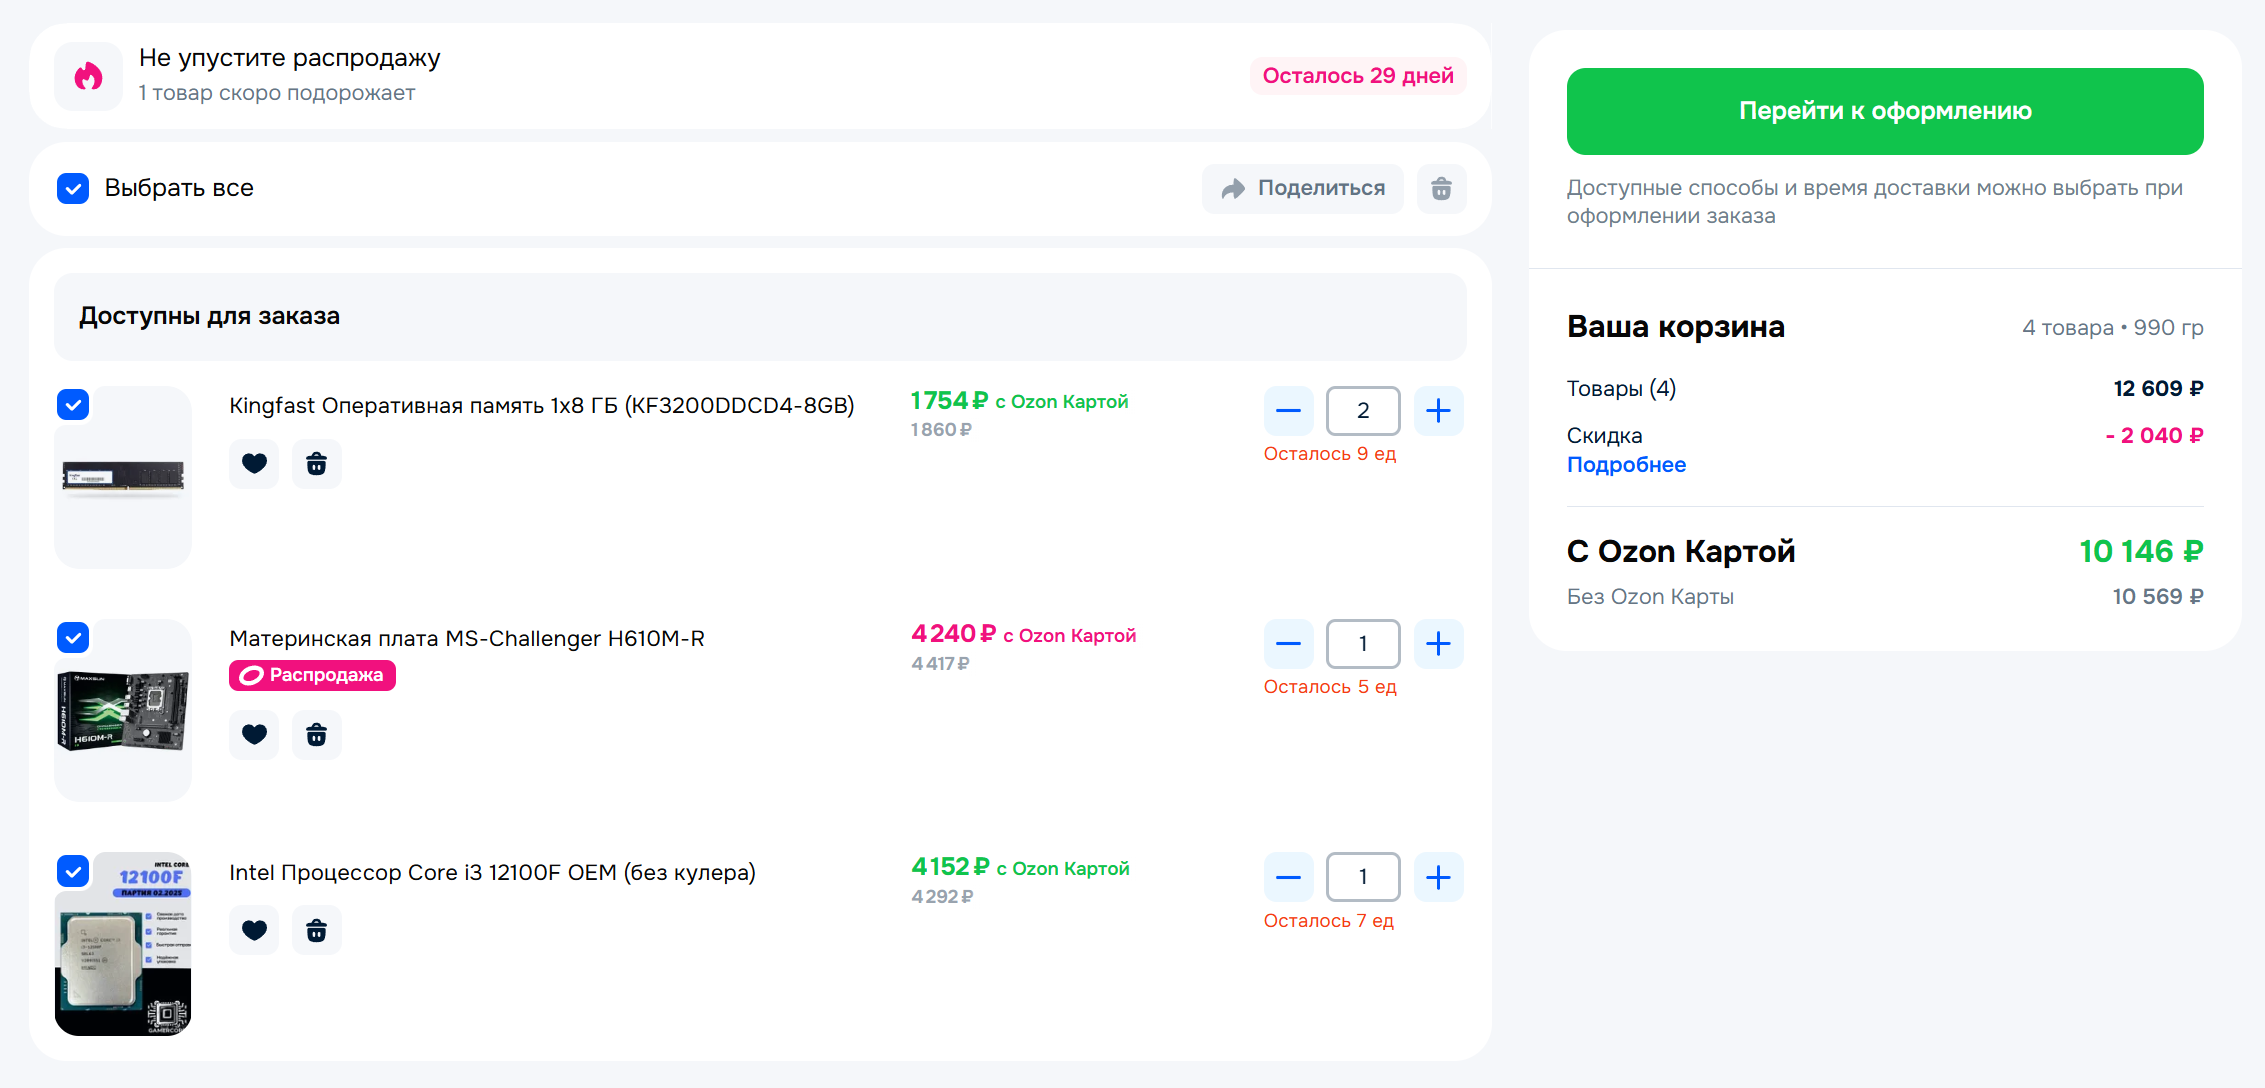Image resolution: width=2265 pixels, height=1088 pixels.
Task: Toggle the 'Выбрать все' checkbox
Action: click(x=73, y=188)
